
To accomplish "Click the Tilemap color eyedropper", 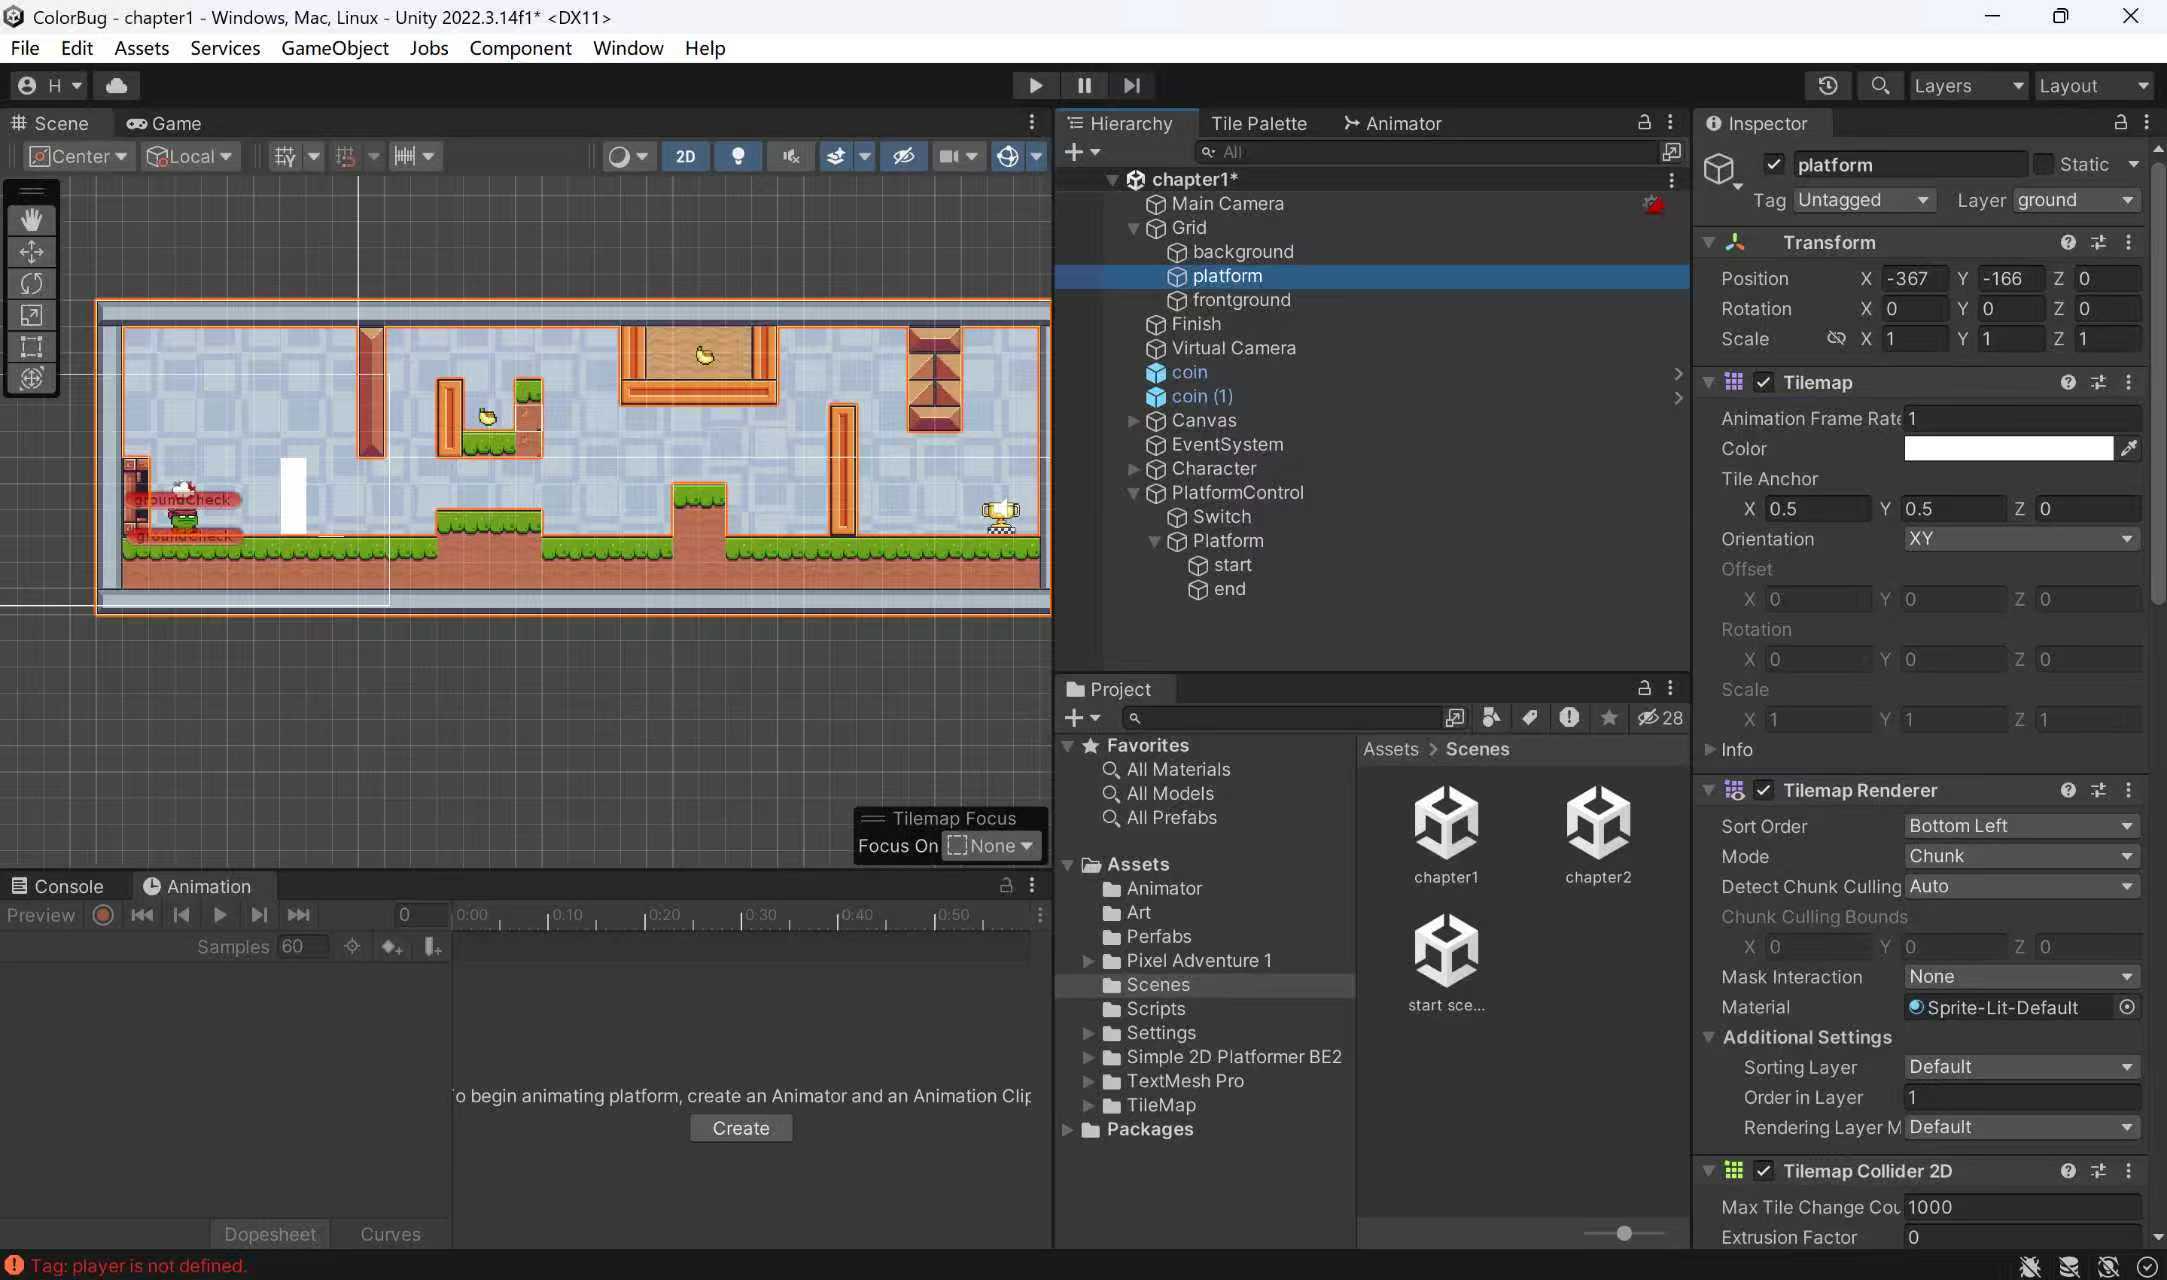I will tap(2129, 449).
